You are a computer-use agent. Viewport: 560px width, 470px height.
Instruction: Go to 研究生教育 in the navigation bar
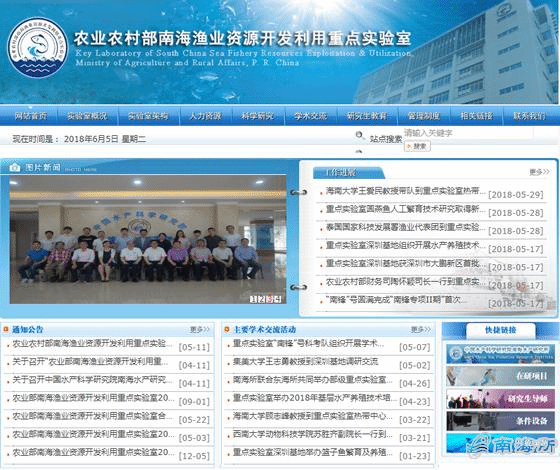pyautogui.click(x=367, y=116)
